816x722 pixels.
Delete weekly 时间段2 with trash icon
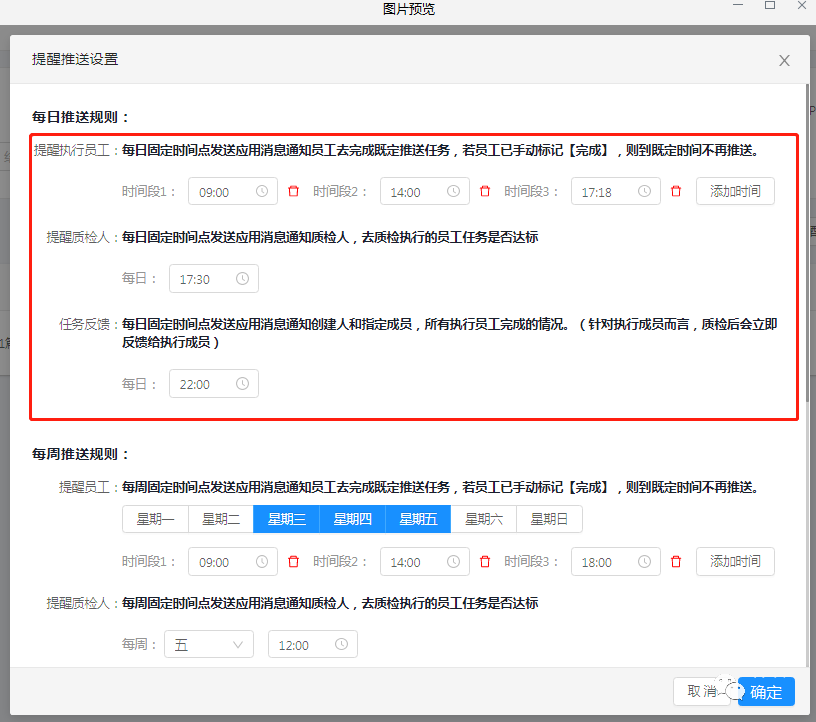tap(485, 561)
